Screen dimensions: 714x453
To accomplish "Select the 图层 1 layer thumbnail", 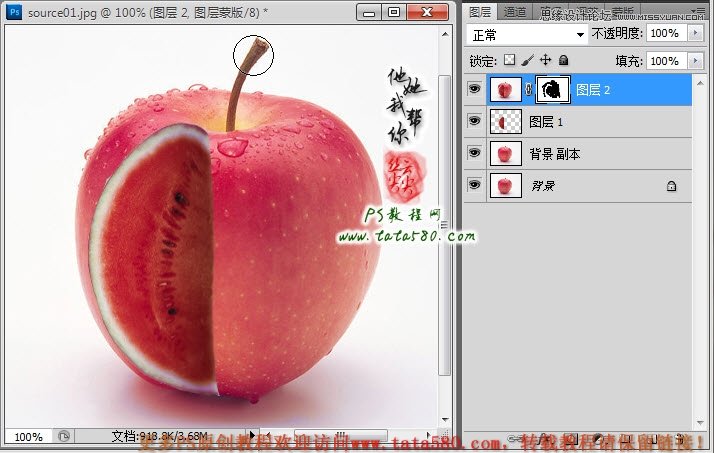I will point(505,122).
